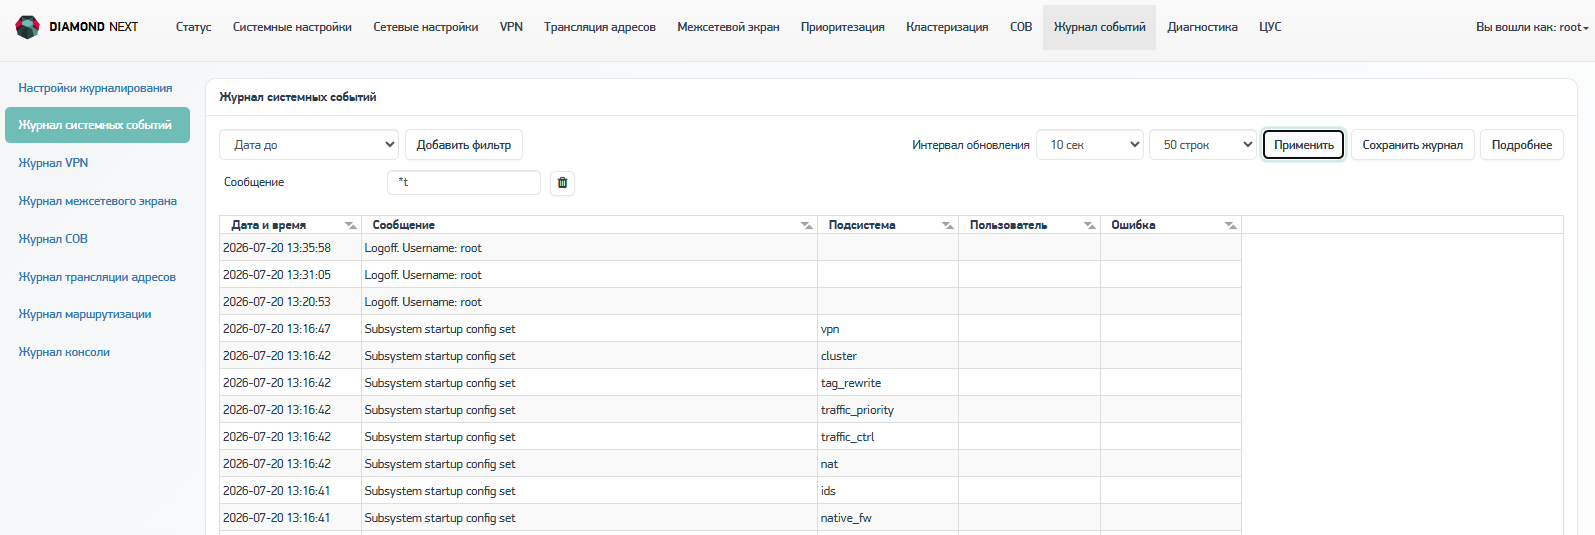Click sort icon in Пользователь column header
Image resolution: width=1595 pixels, height=535 pixels.
1089,225
